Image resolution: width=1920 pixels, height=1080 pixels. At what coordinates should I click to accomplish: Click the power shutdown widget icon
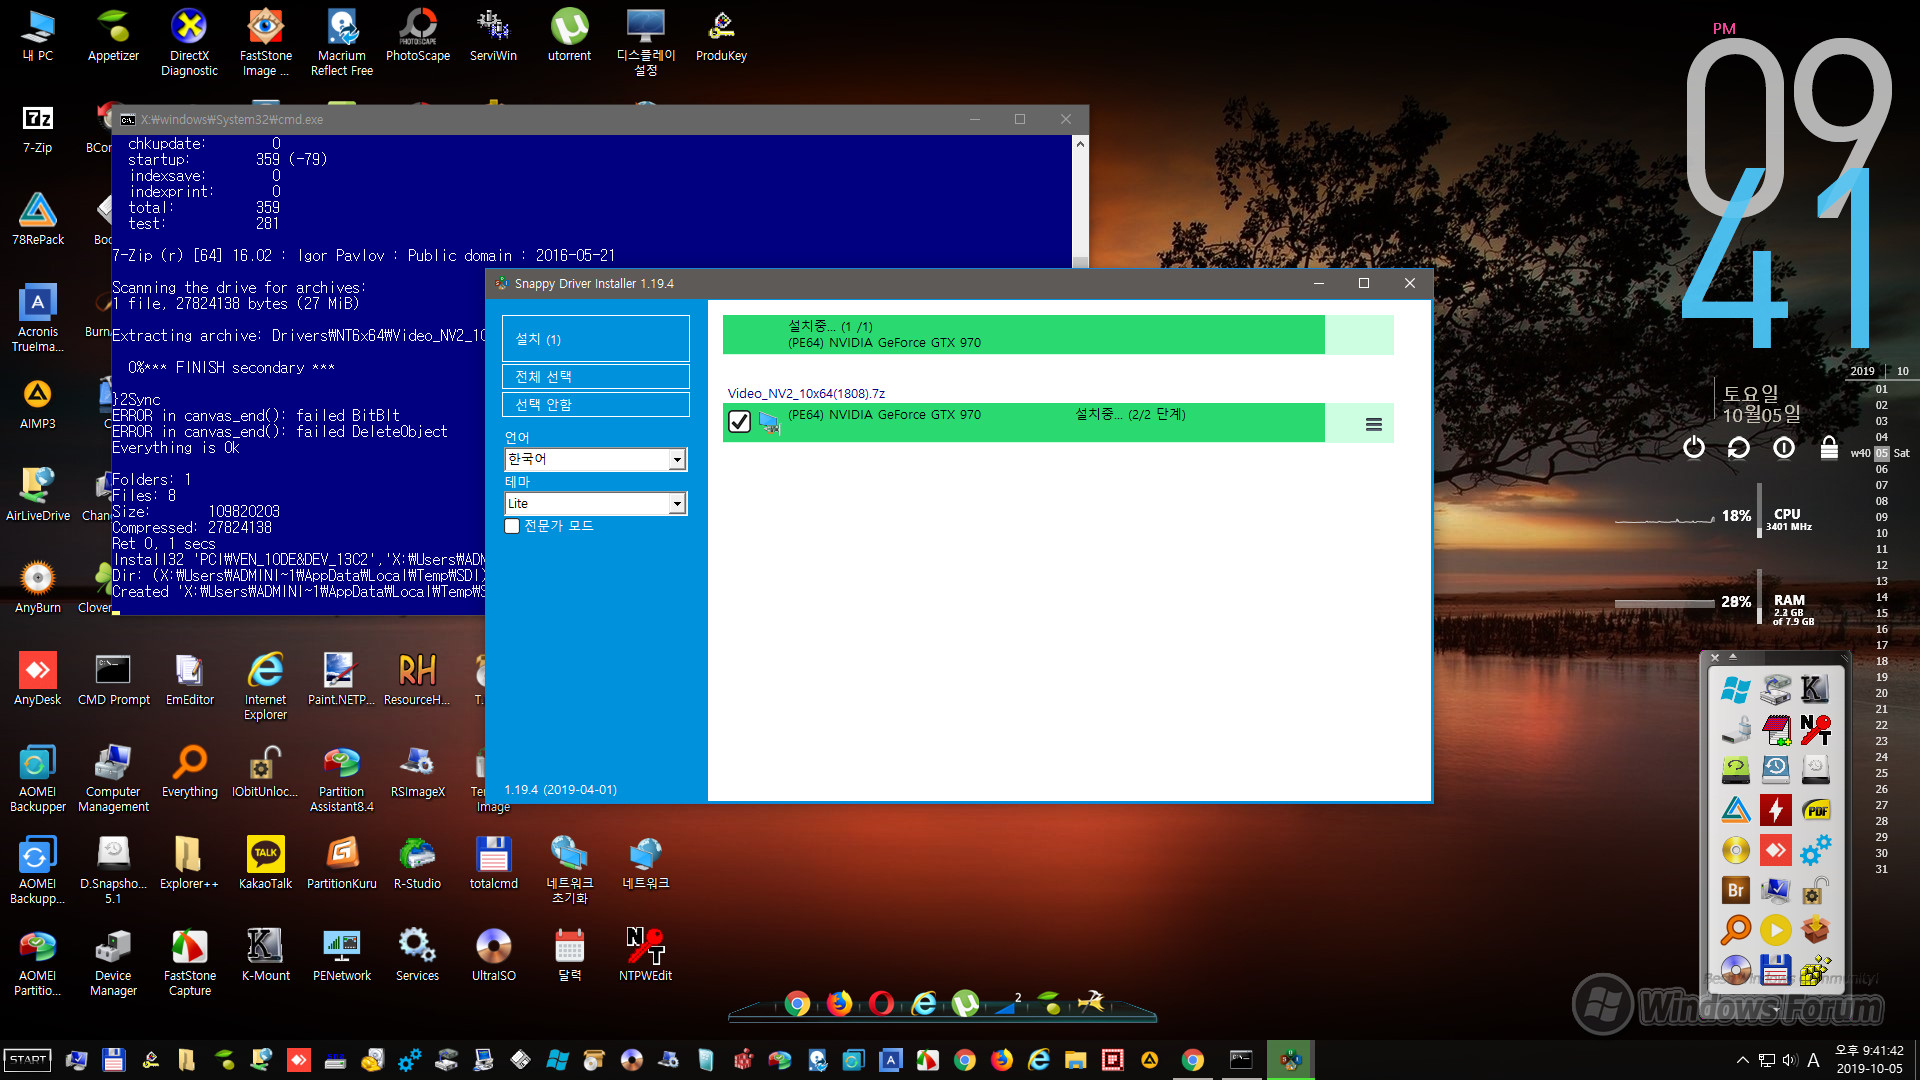click(1694, 447)
